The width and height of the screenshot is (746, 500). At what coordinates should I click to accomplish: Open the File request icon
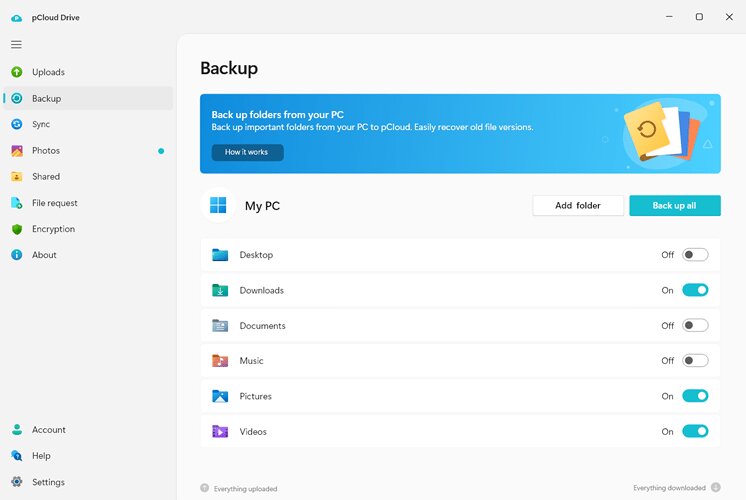click(17, 203)
